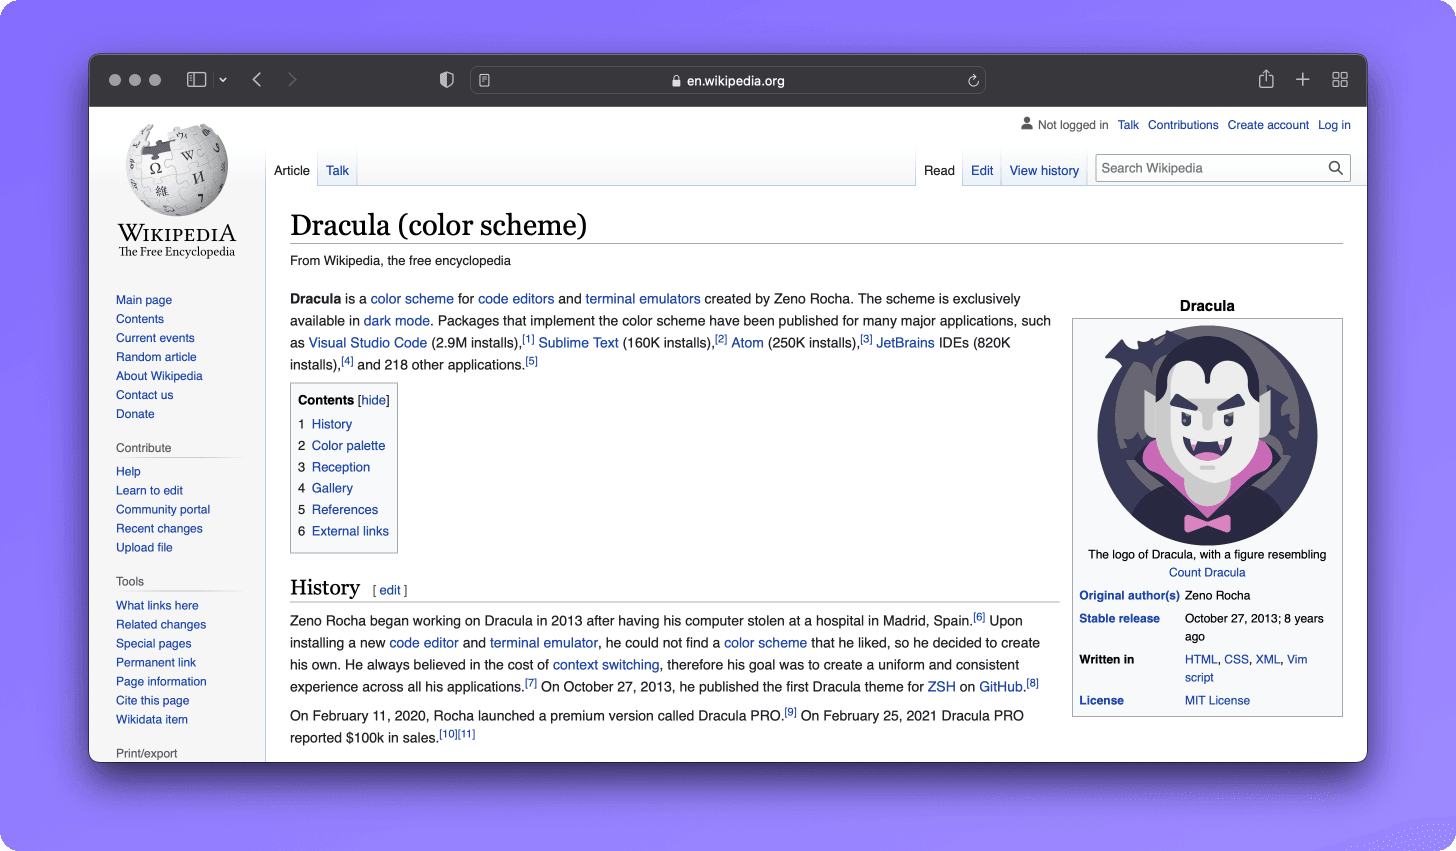
Task: Click the Share icon
Action: pyautogui.click(x=1266, y=78)
